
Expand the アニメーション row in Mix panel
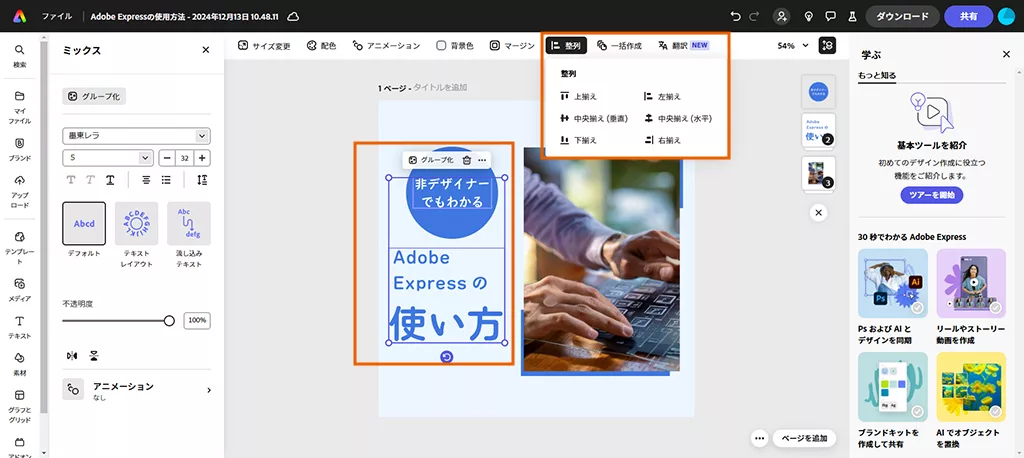(x=136, y=390)
